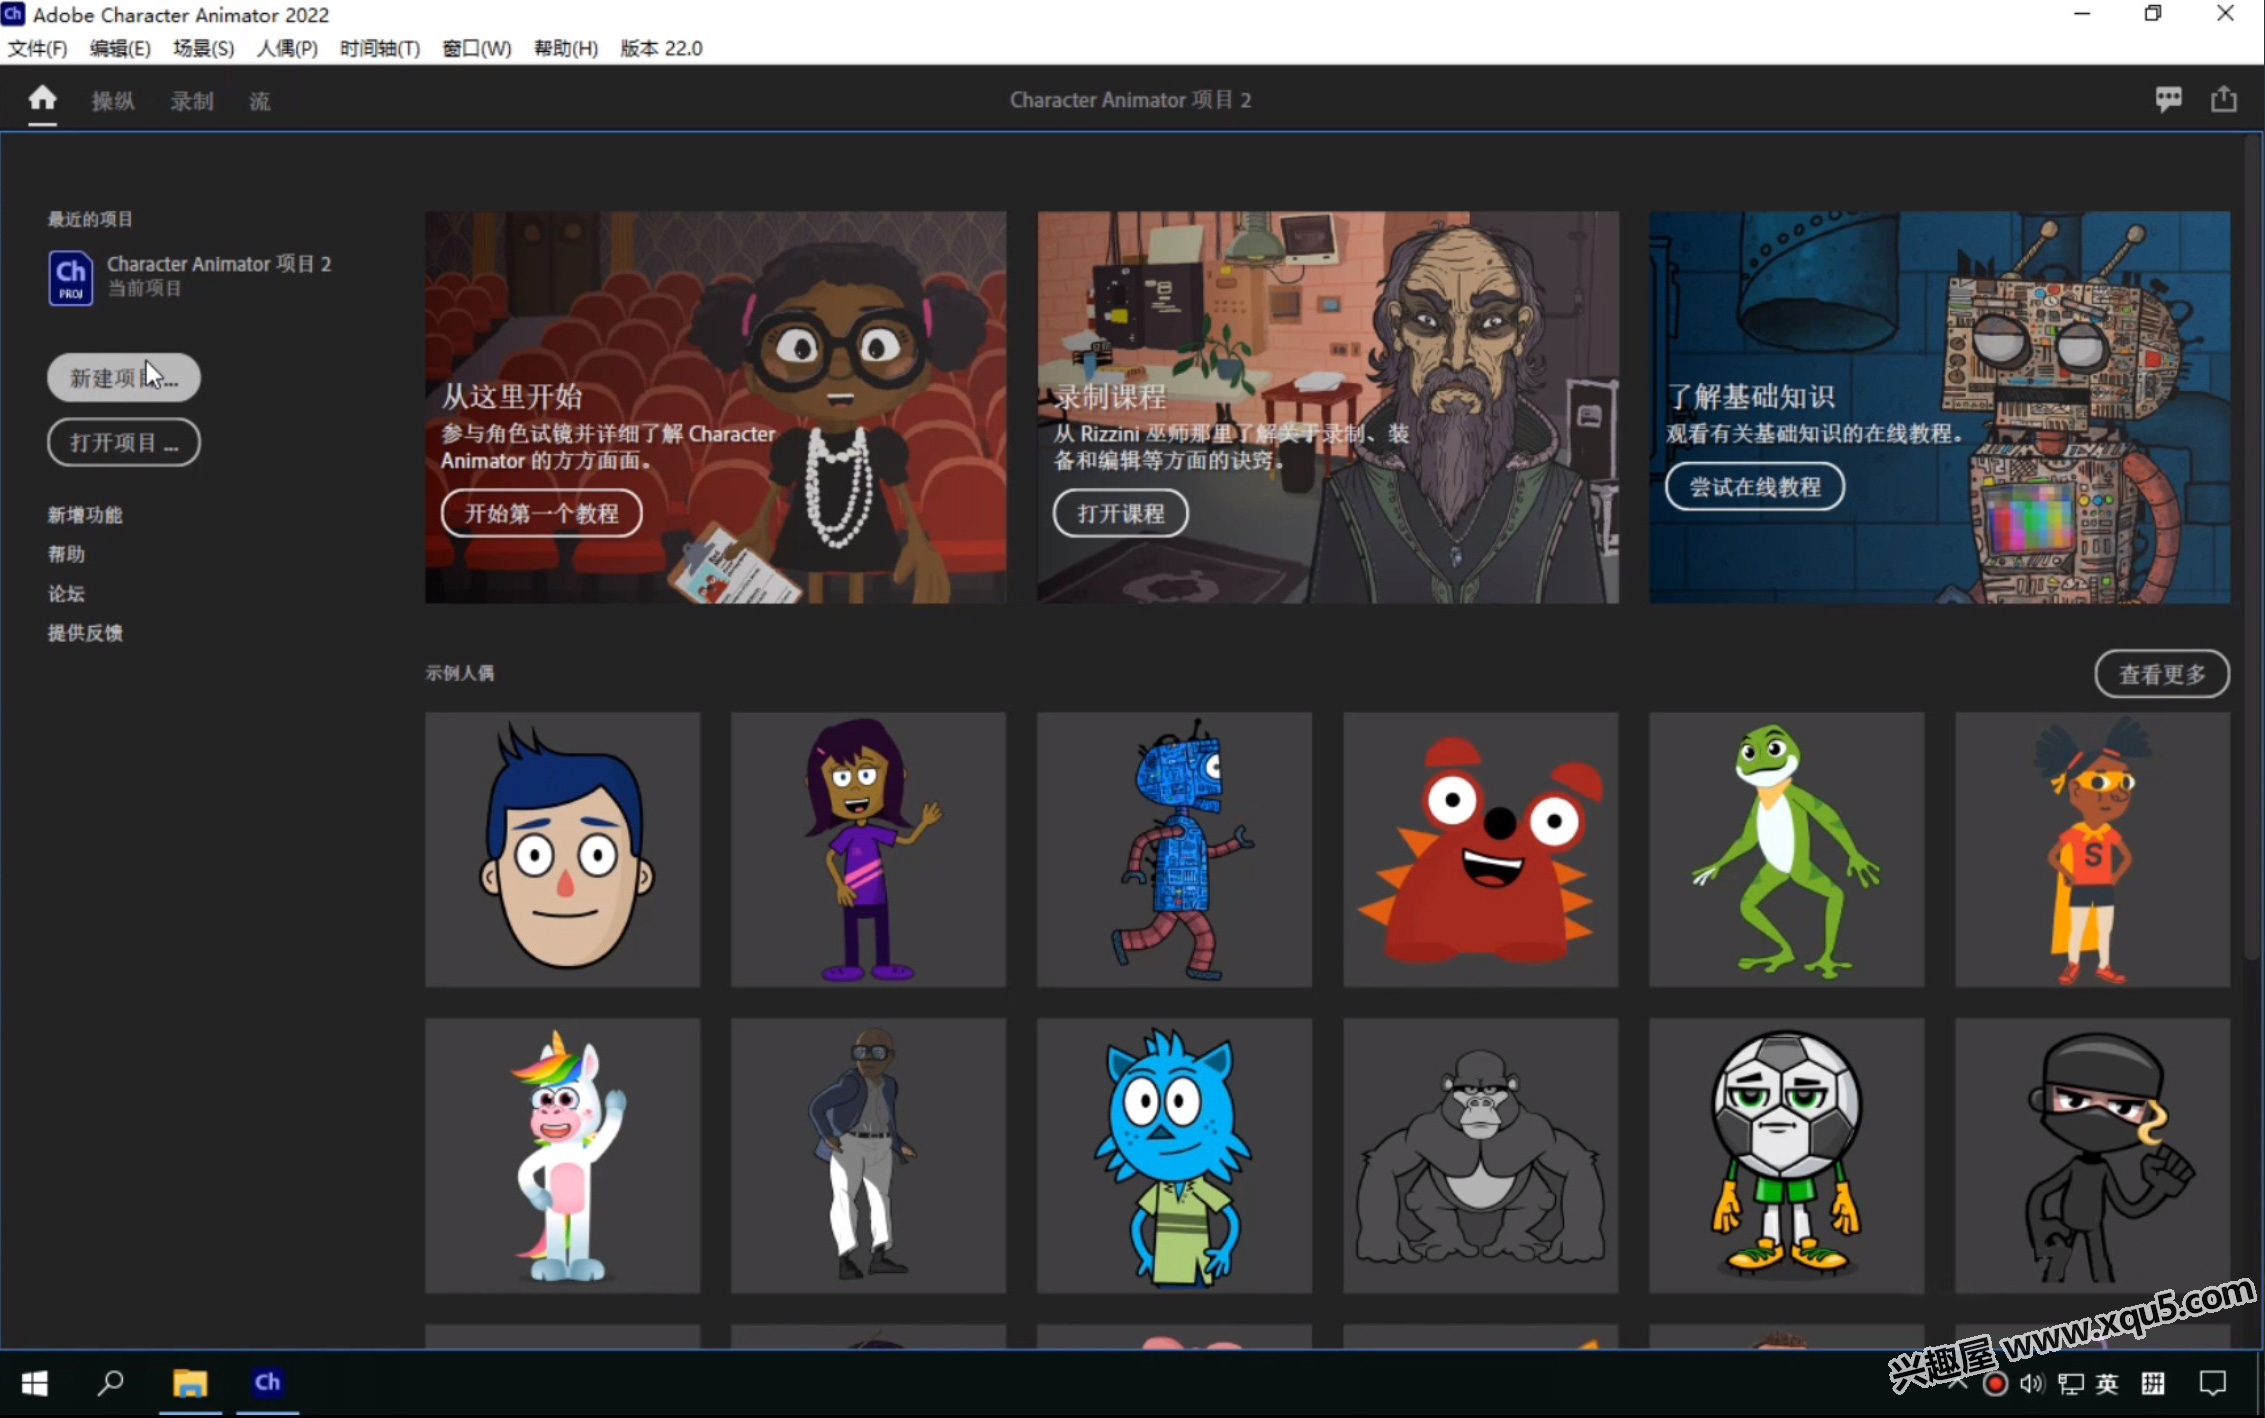Viewport: 2265px width, 1418px height.
Task: Click 尝试在线教程 button
Action: 1755,486
